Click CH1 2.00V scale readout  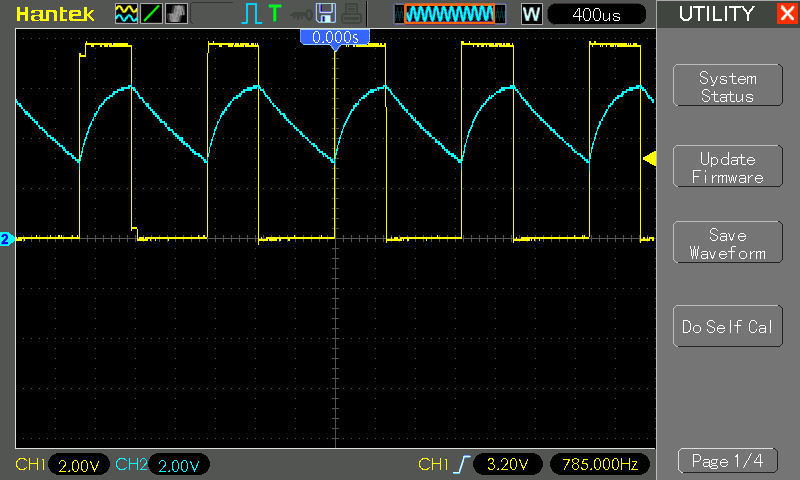(79, 465)
